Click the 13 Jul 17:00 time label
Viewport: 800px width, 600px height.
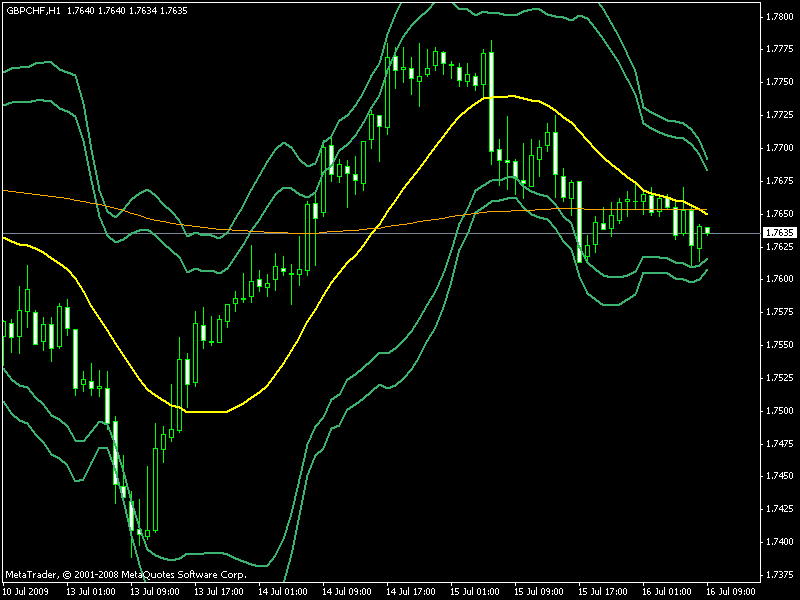pyautogui.click(x=219, y=592)
